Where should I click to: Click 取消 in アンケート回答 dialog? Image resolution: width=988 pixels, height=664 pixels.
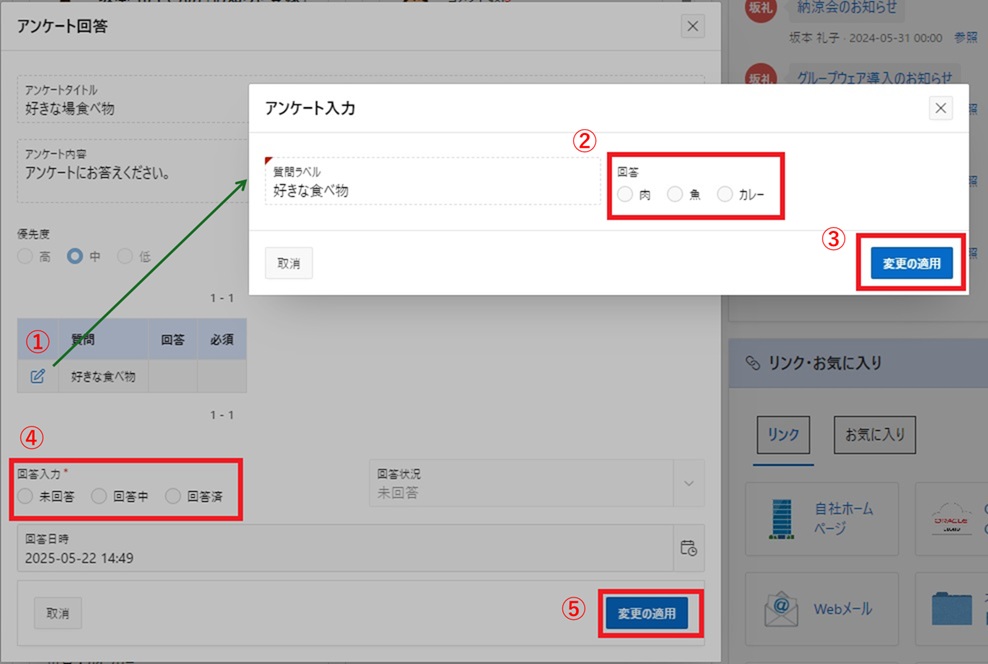point(57,613)
